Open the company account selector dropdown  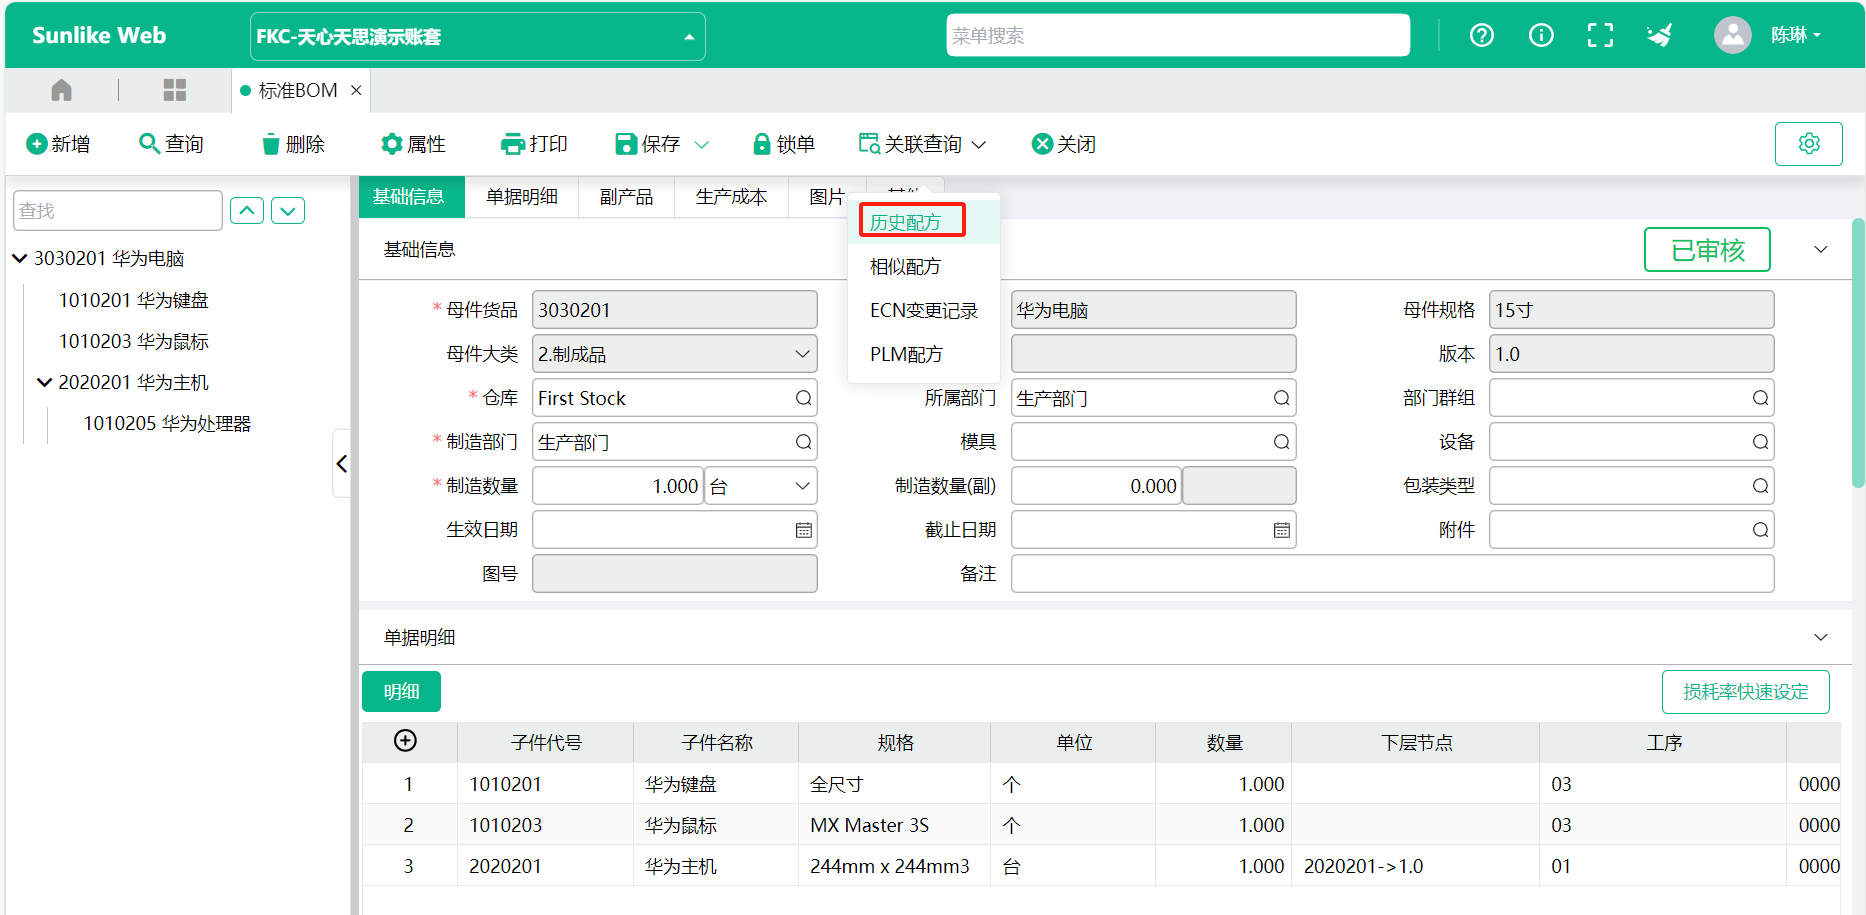click(477, 36)
